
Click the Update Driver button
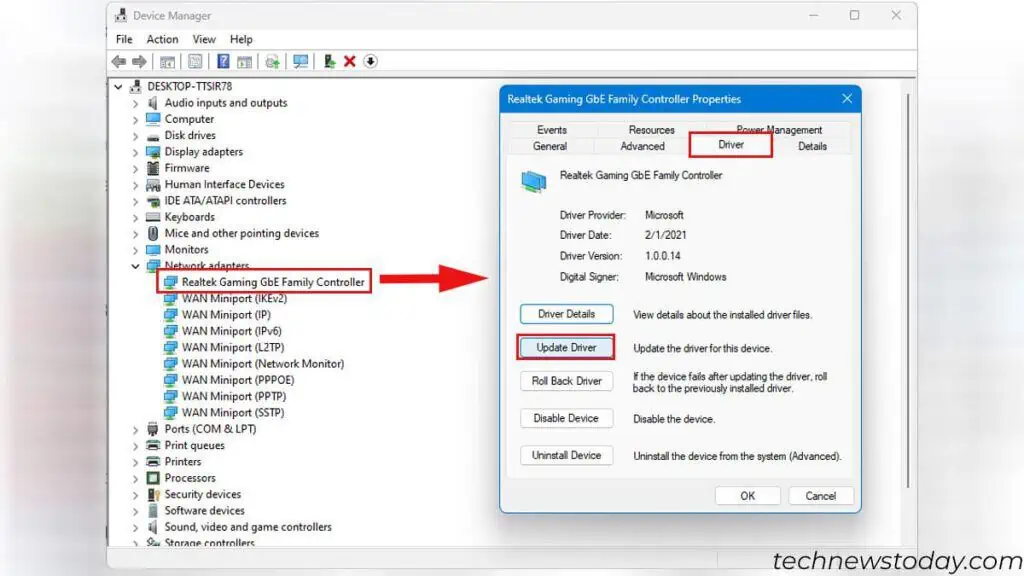click(566, 347)
